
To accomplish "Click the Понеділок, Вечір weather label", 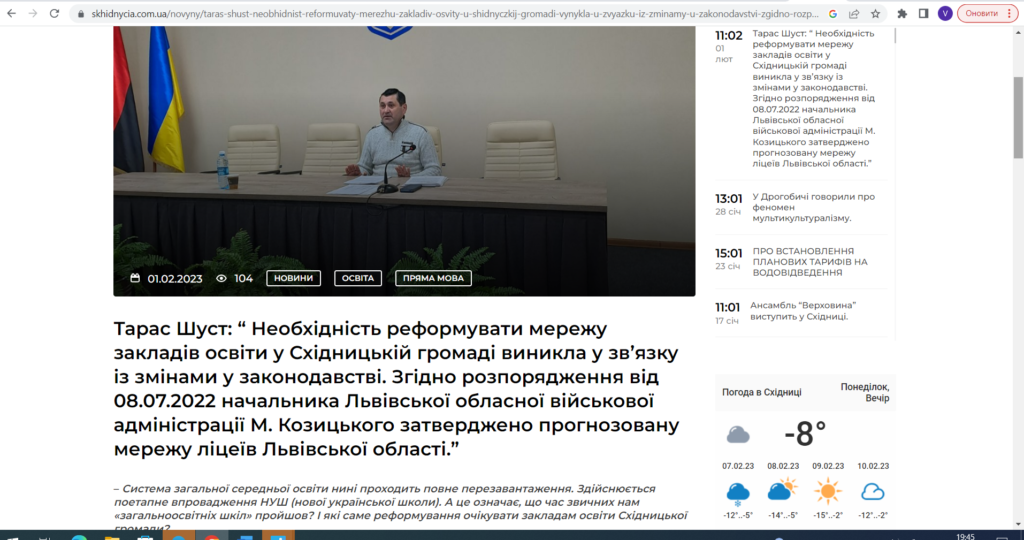I will click(865, 392).
